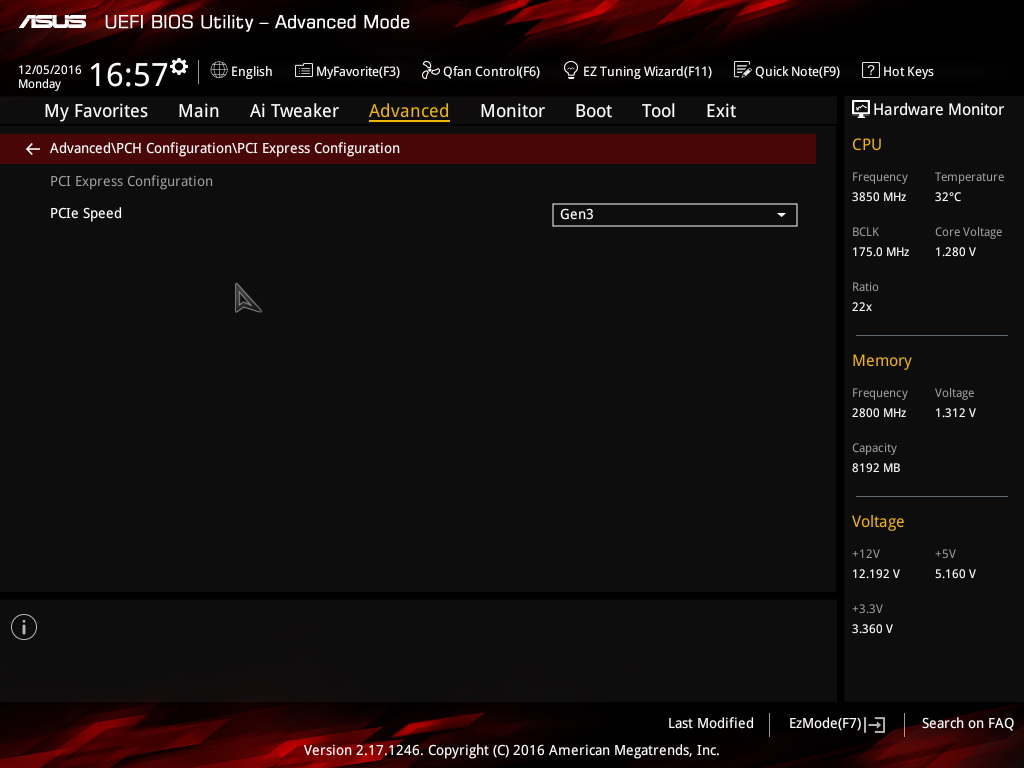Open the clock settings gear icon
This screenshot has height=768, width=1024.
coord(179,67)
